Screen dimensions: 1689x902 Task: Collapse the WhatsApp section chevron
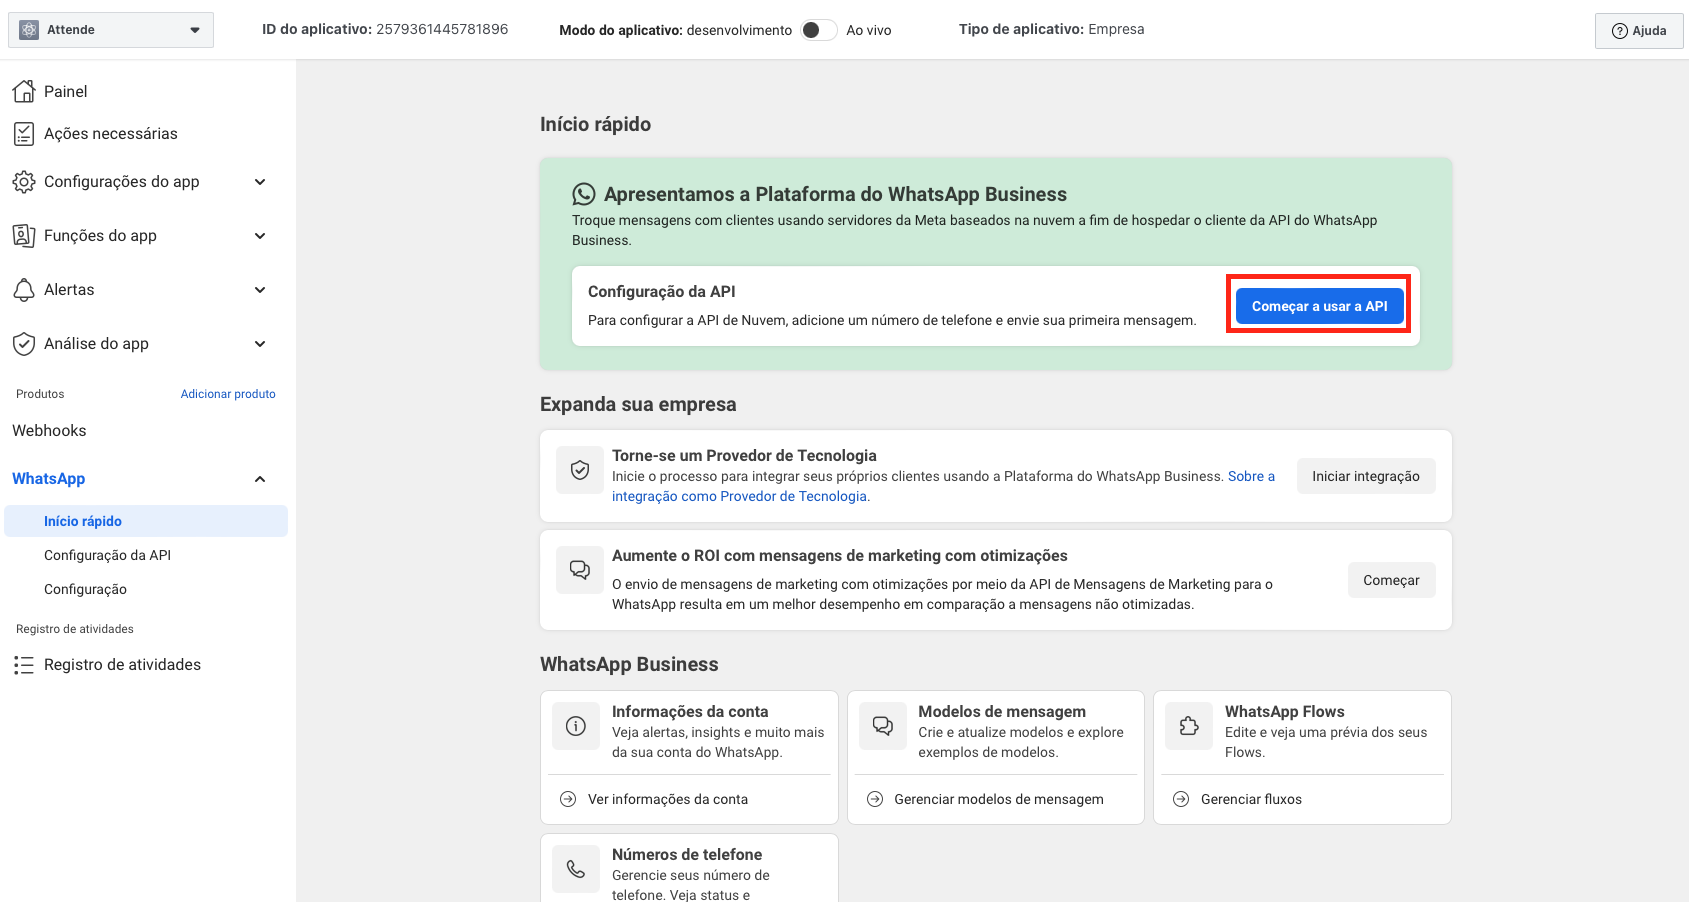(260, 479)
